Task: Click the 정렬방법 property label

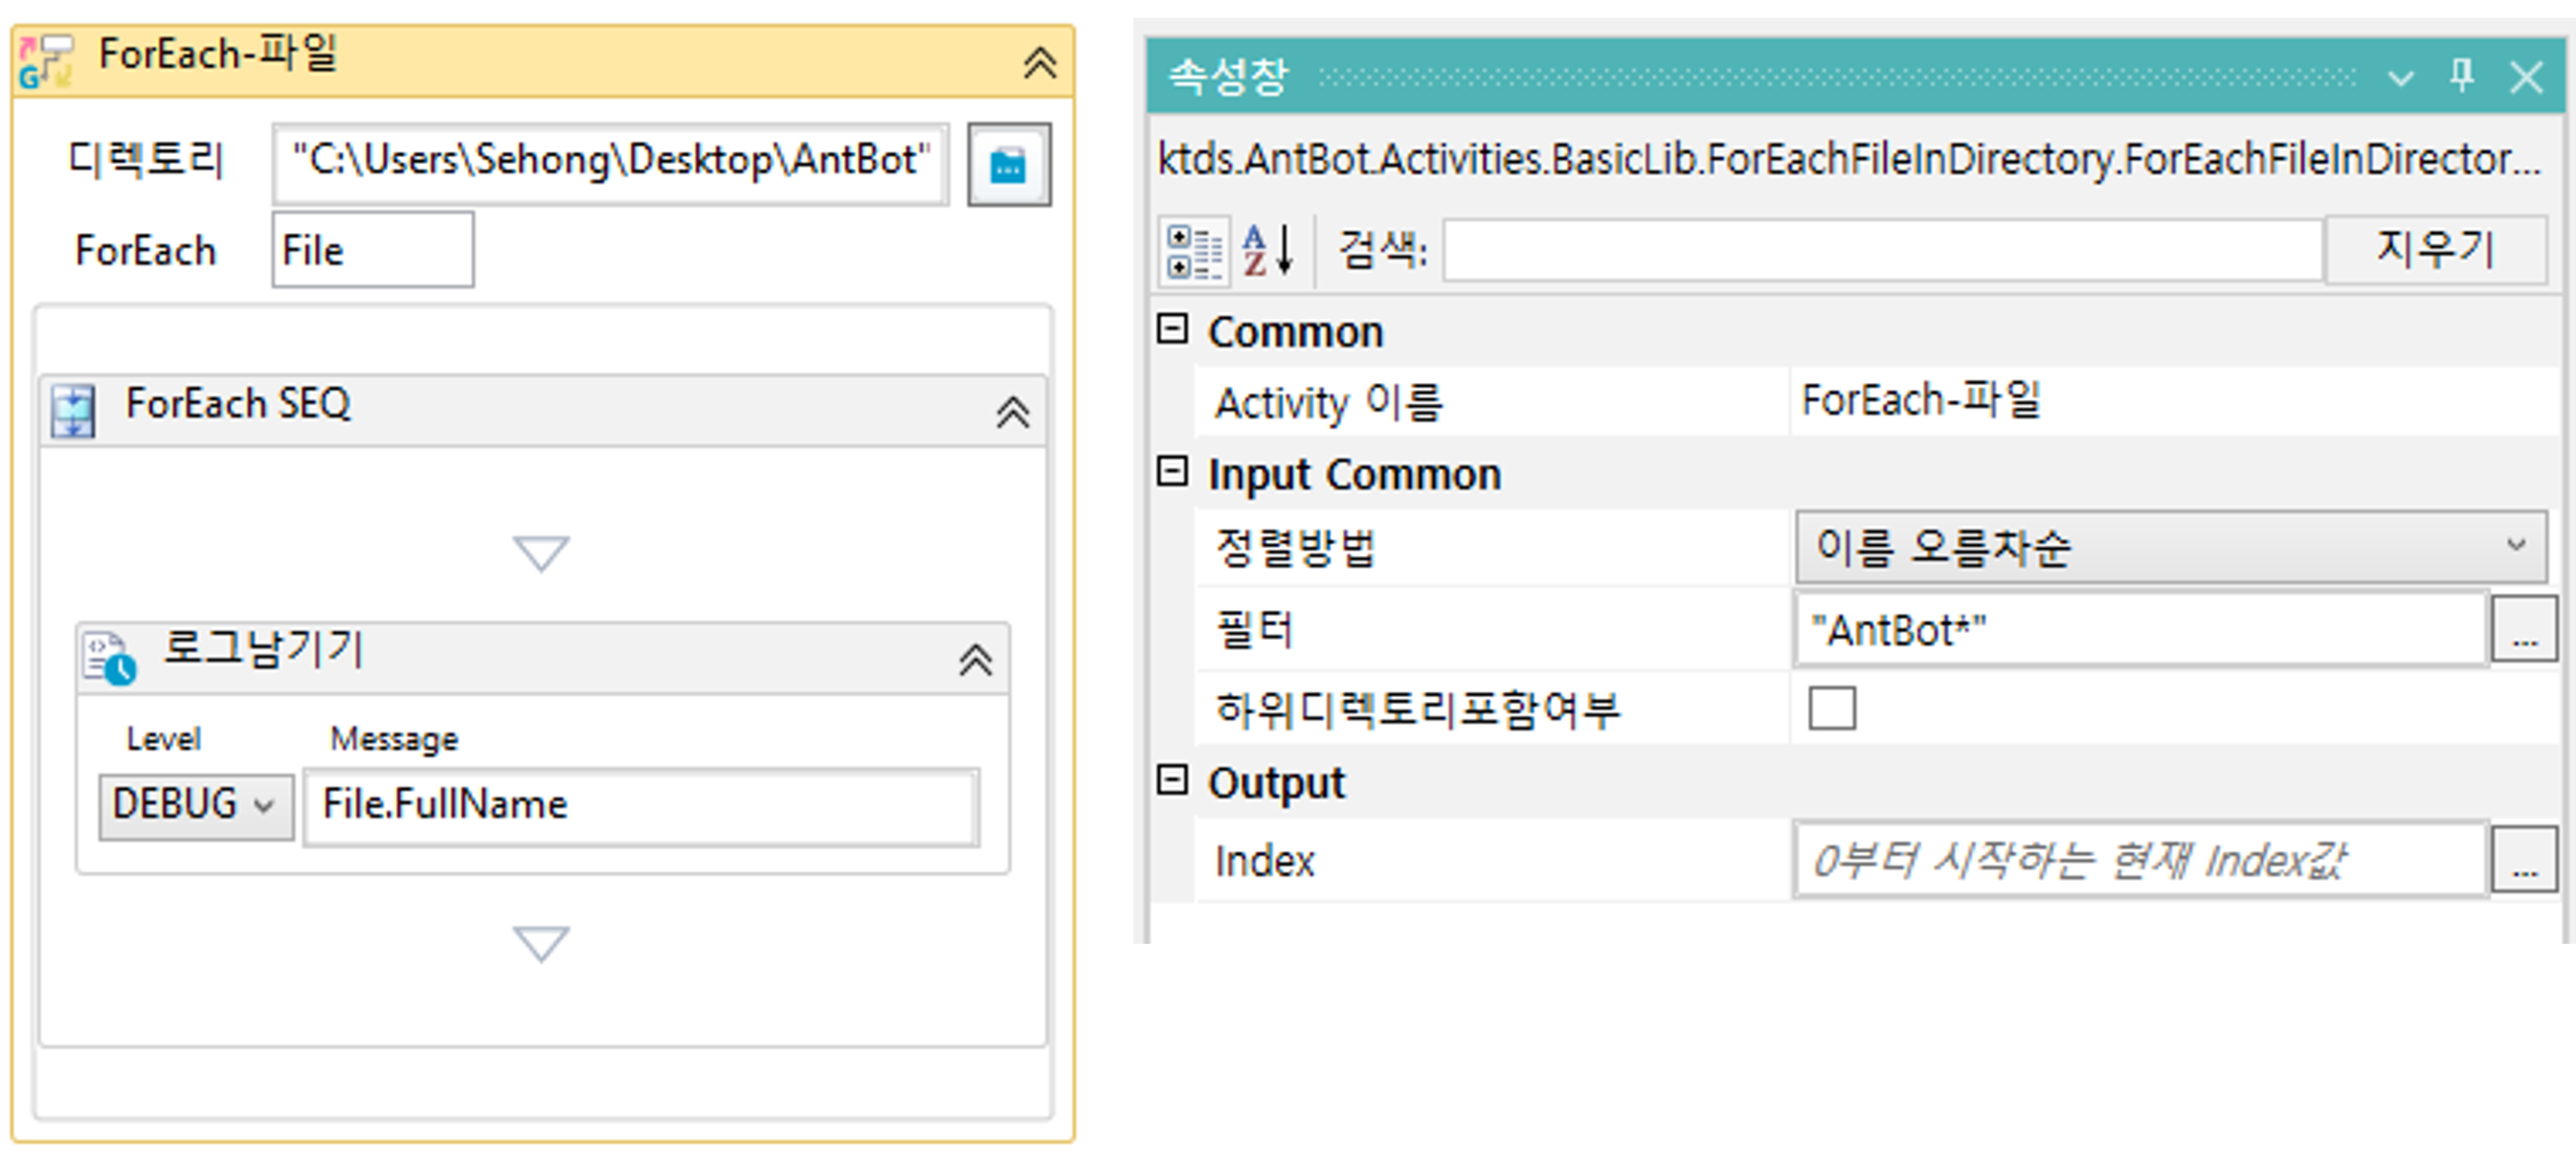Action: [x=1296, y=549]
